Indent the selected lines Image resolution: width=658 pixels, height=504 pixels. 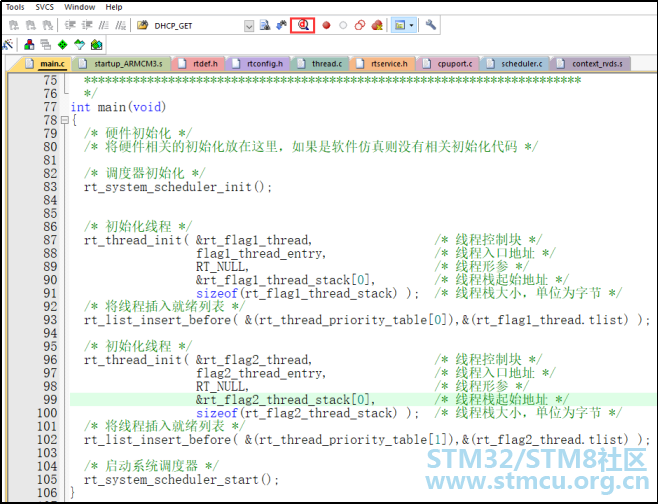(x=70, y=26)
